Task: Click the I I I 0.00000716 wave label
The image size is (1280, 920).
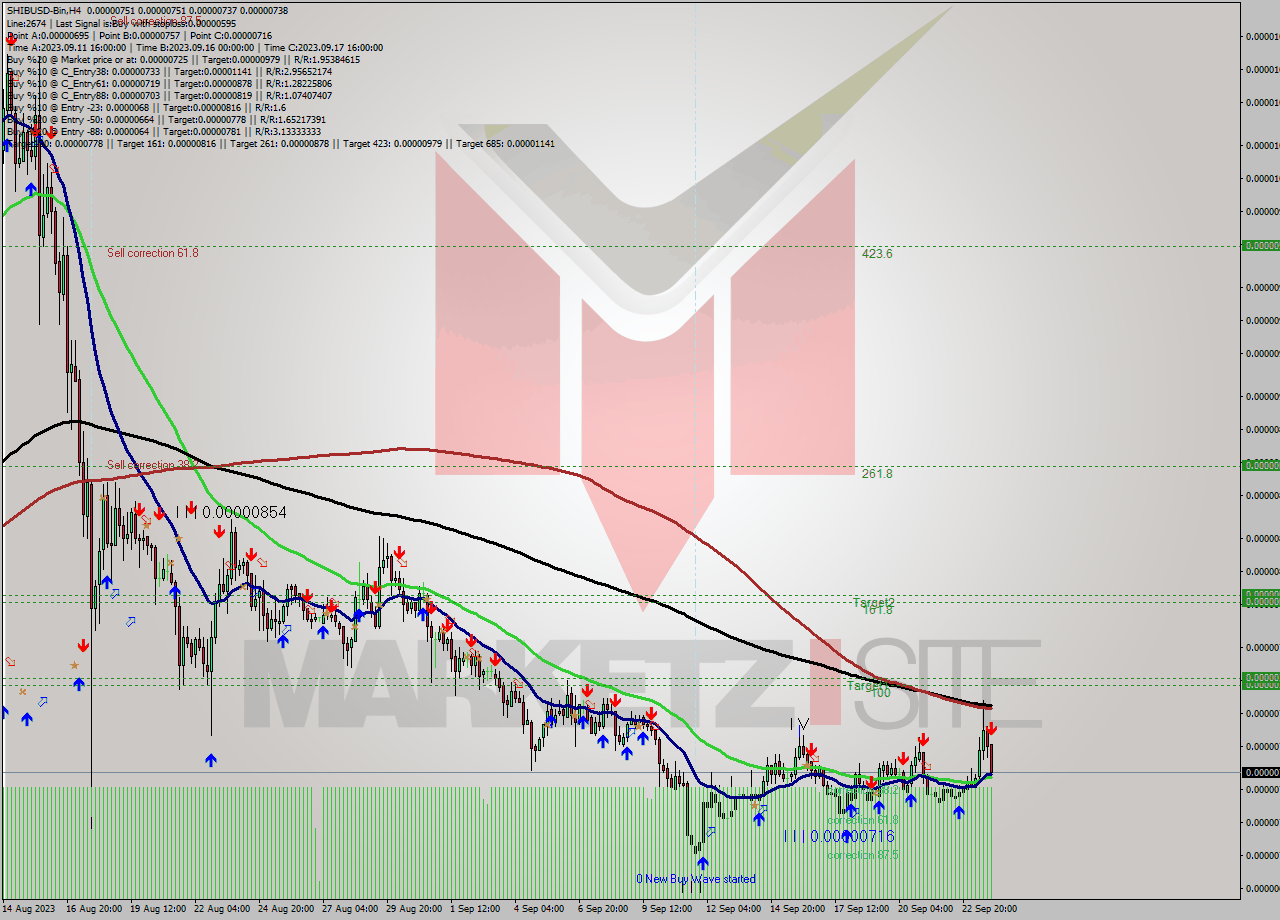Action: tap(839, 836)
